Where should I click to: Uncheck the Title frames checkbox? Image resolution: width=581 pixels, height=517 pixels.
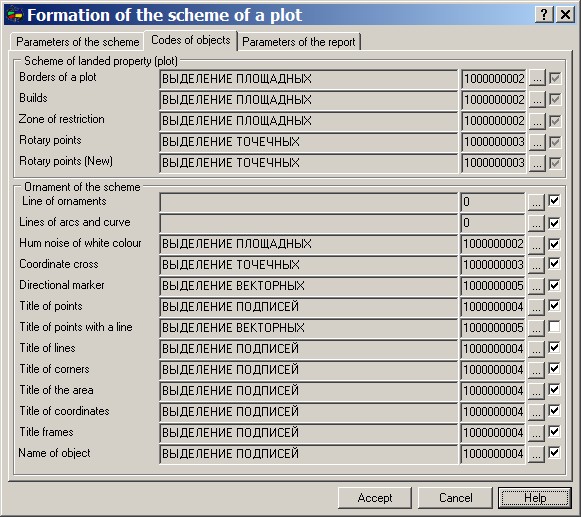pos(554,431)
